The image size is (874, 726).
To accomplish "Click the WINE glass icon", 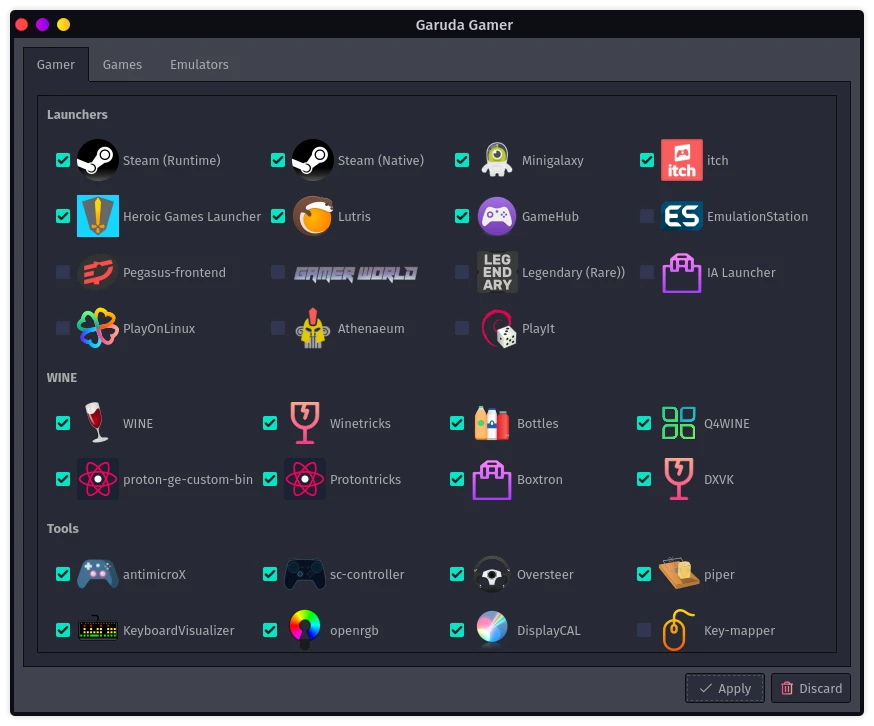I will click(x=96, y=423).
